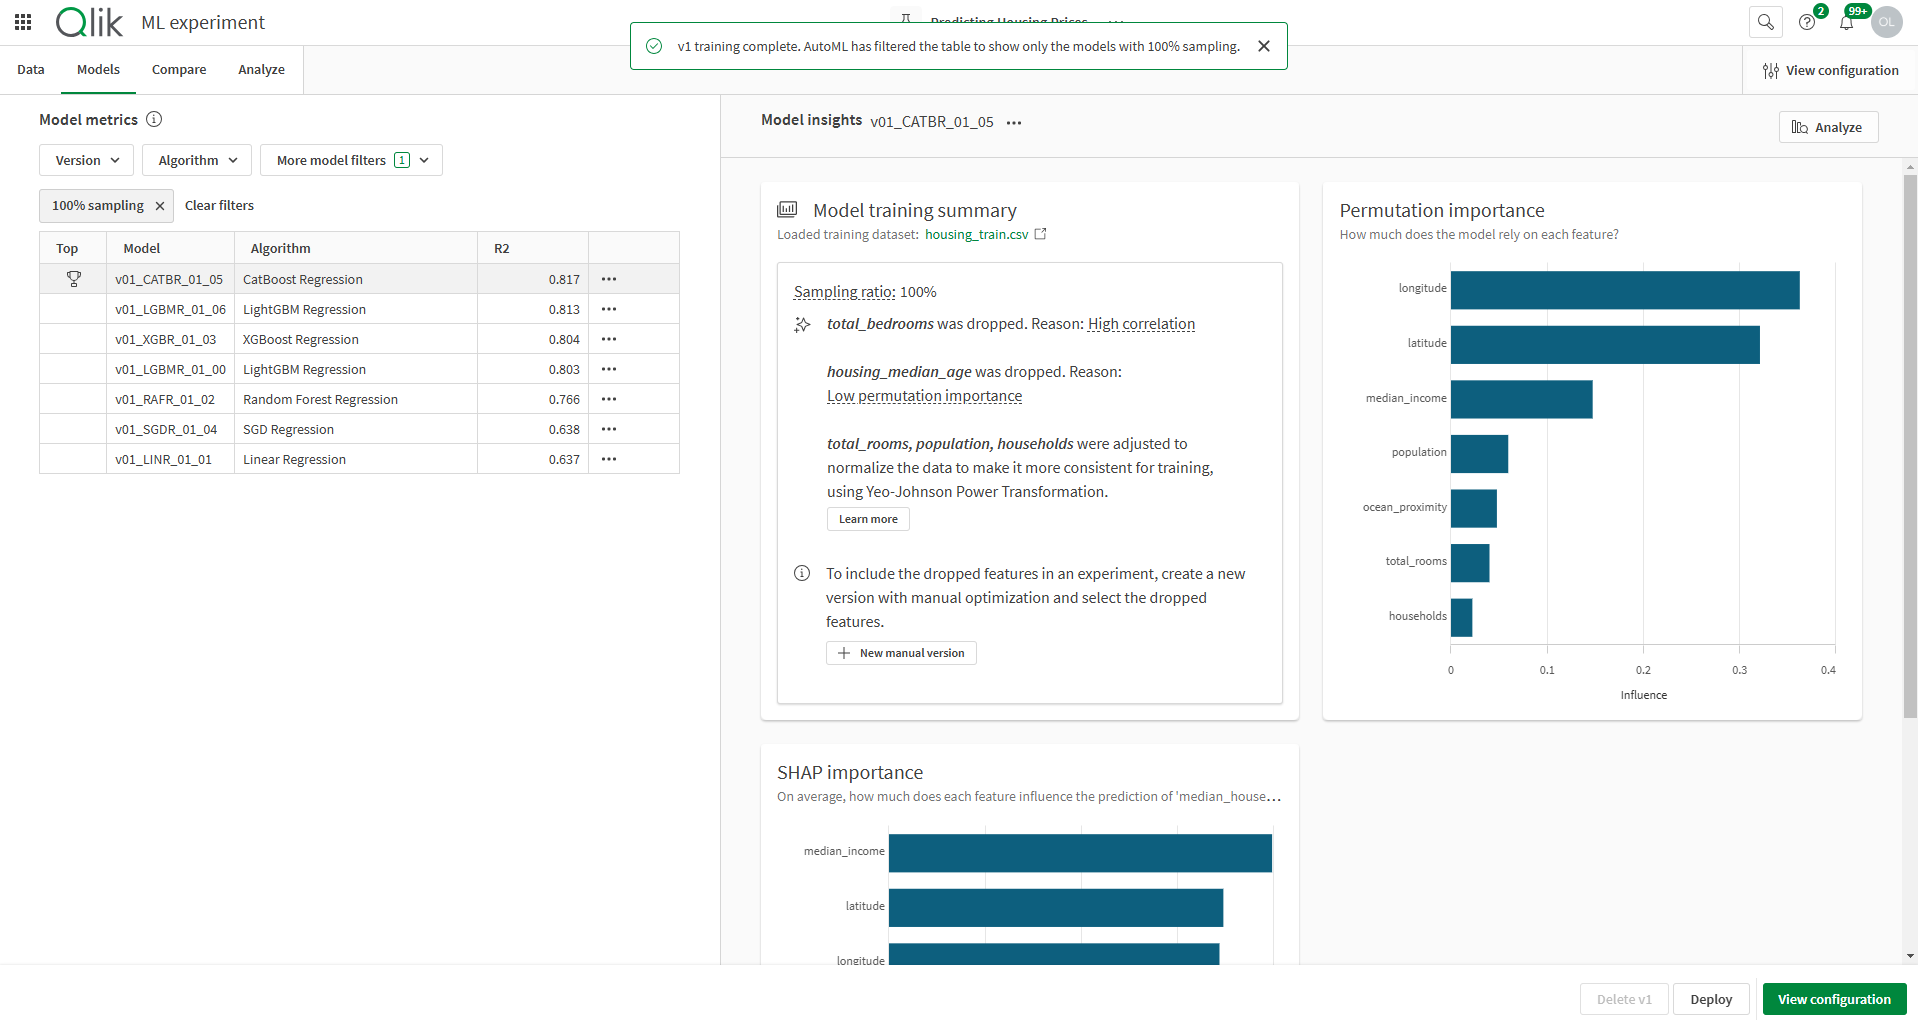This screenshot has width=1918, height=1024.
Task: Click the Model metrics info icon
Action: pyautogui.click(x=154, y=120)
